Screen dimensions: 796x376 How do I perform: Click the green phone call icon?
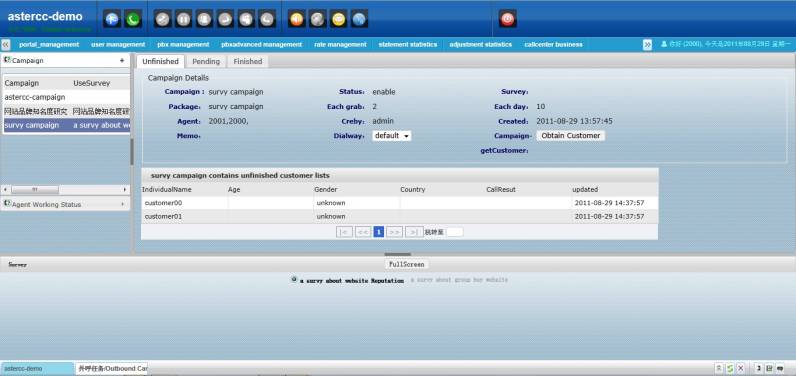[133, 19]
